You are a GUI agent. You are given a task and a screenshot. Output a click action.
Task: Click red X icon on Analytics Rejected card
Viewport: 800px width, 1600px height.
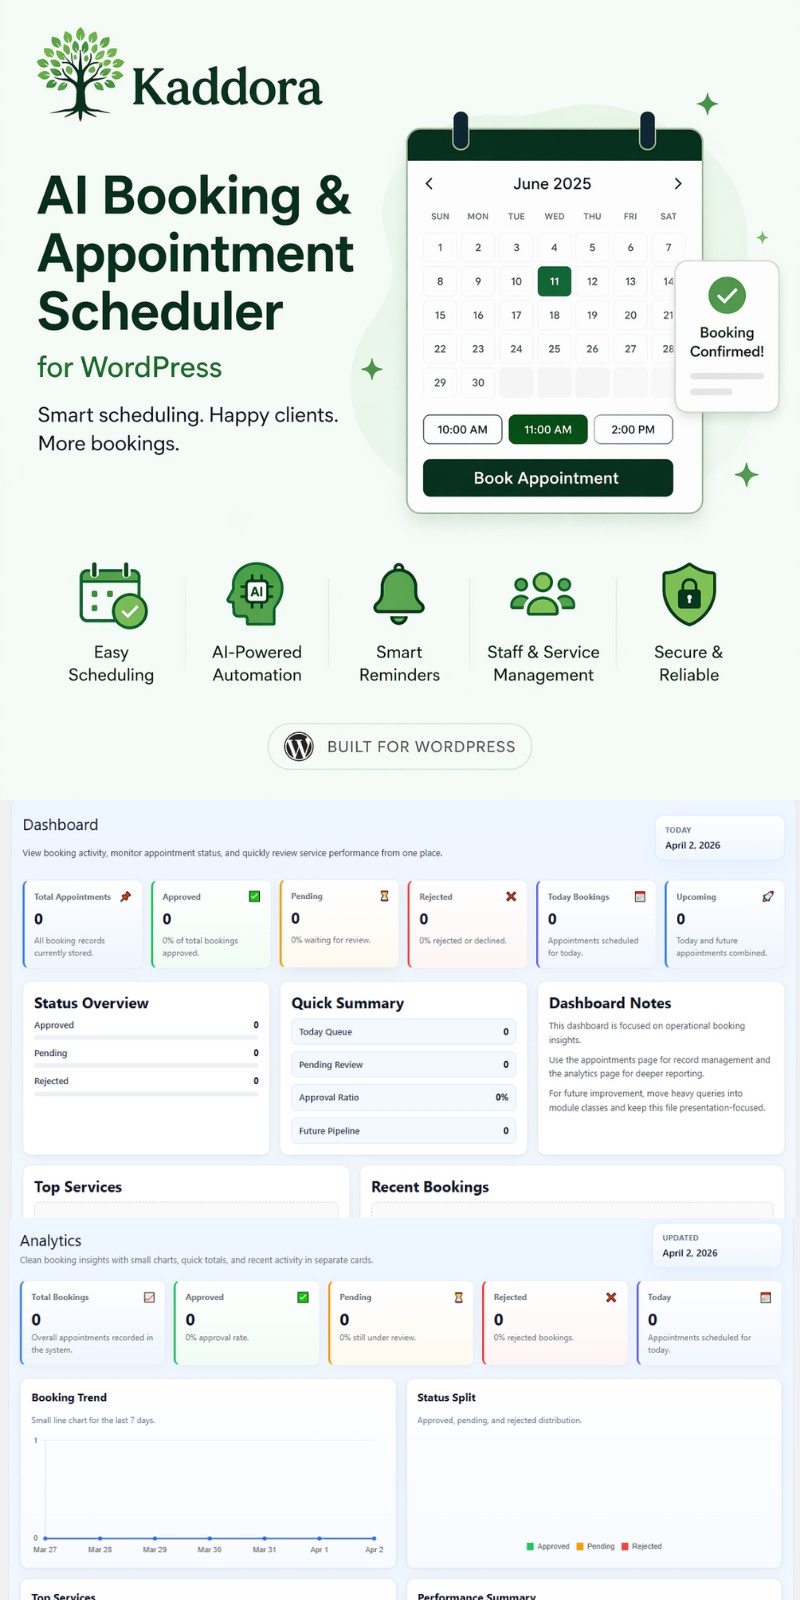tap(611, 1297)
